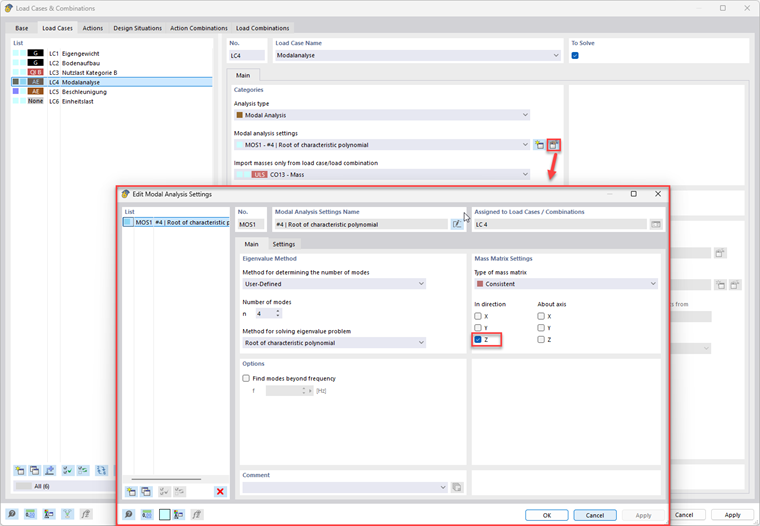
Task: Switch to the Actions tab
Action: pos(93,28)
